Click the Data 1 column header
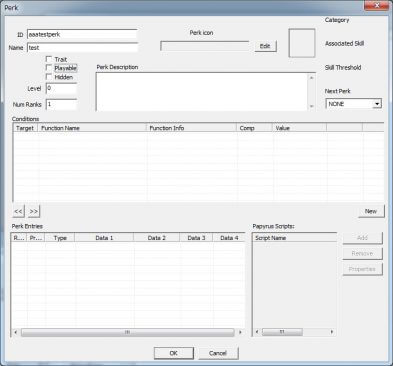The width and height of the screenshot is (393, 366). [x=104, y=238]
